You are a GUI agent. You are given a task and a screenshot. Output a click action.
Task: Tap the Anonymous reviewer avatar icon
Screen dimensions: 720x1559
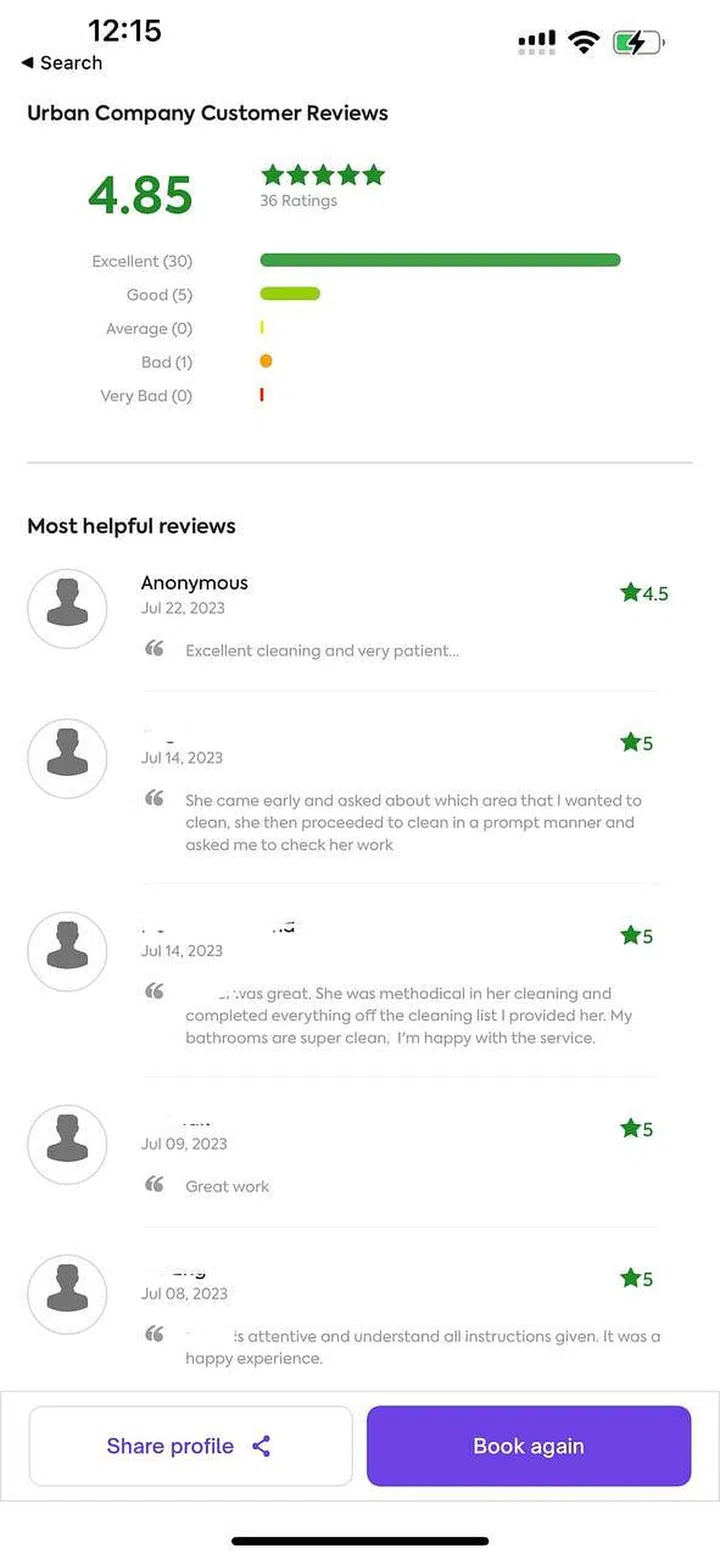(x=67, y=609)
